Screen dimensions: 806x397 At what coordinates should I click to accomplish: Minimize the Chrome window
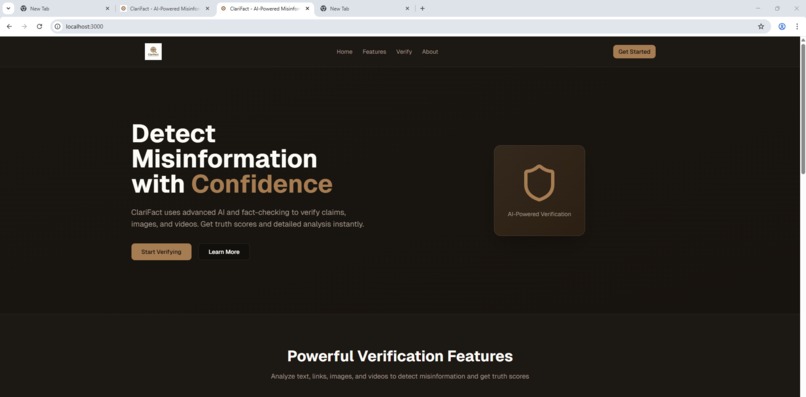tap(758, 8)
